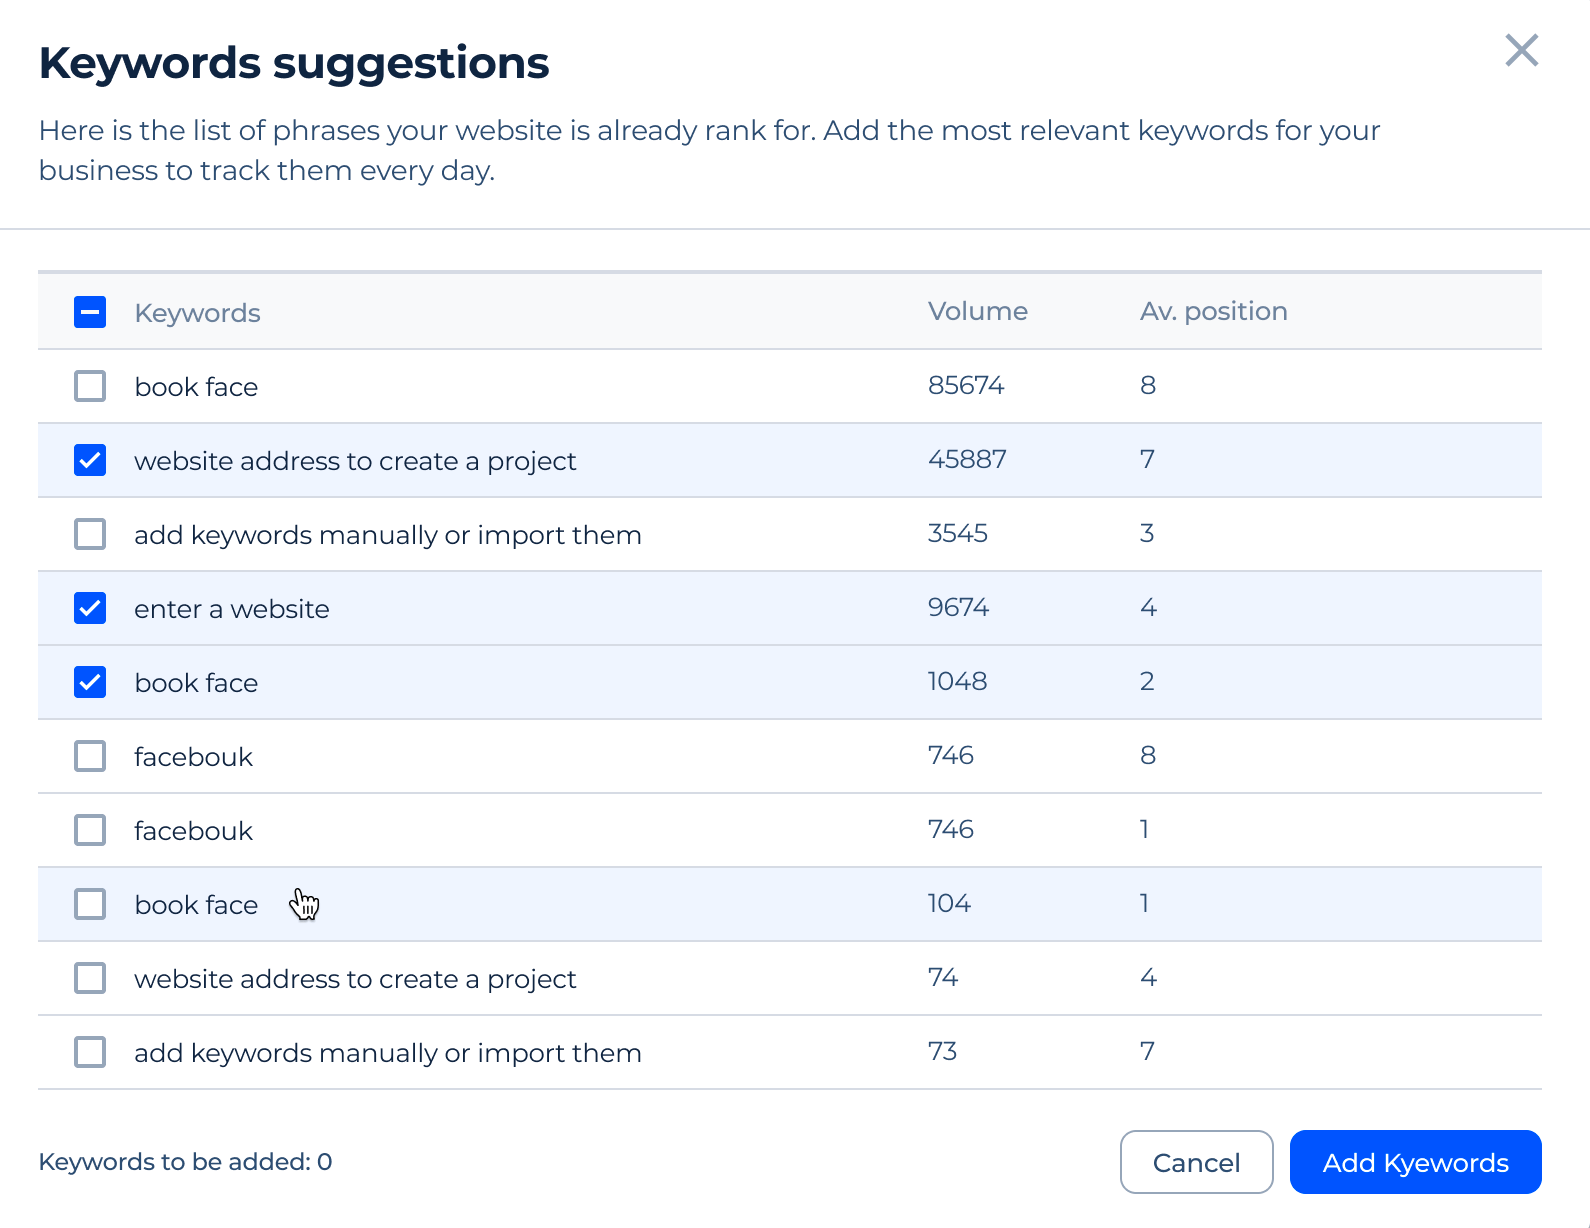Click the Add Kyewords button

click(x=1415, y=1162)
